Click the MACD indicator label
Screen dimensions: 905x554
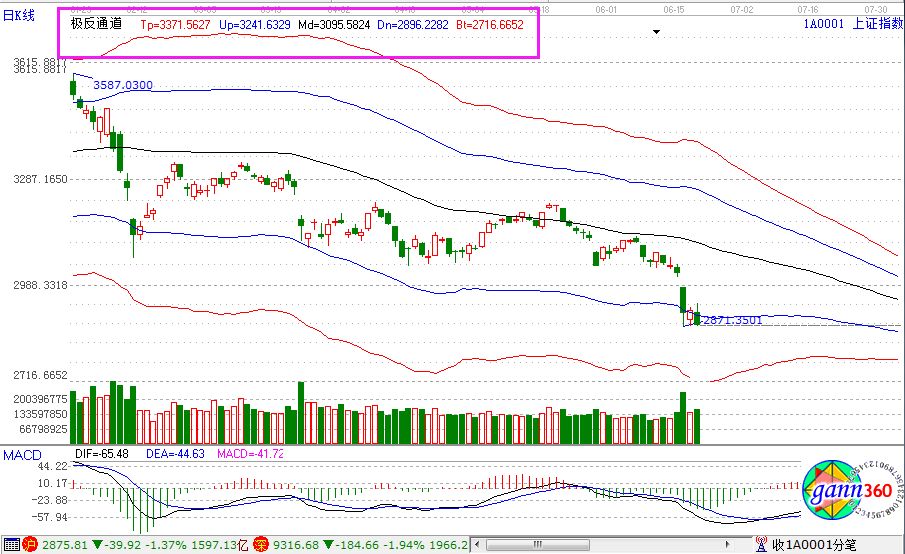(x=20, y=455)
